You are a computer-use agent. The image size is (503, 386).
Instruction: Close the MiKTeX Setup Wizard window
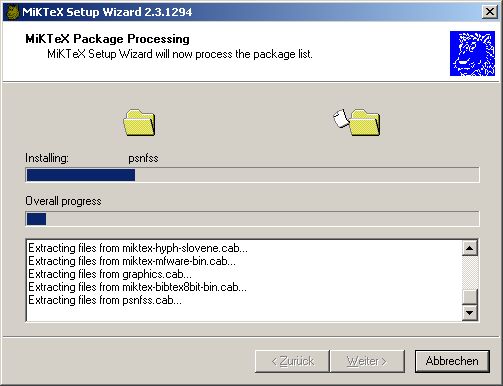(490, 12)
